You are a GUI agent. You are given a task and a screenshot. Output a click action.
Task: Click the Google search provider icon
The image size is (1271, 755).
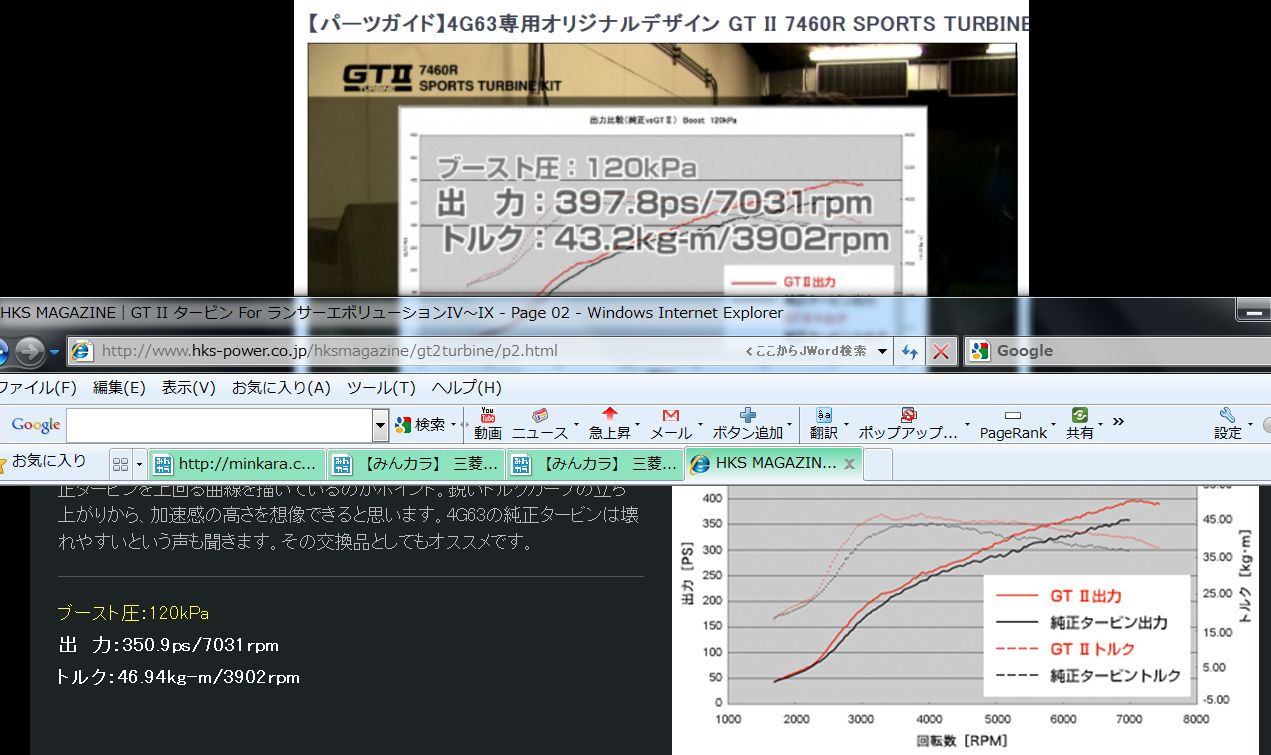(x=980, y=351)
